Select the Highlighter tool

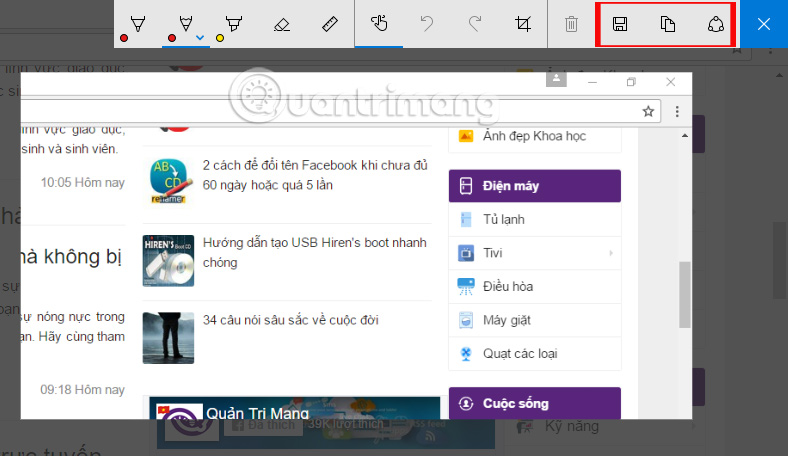pos(234,24)
